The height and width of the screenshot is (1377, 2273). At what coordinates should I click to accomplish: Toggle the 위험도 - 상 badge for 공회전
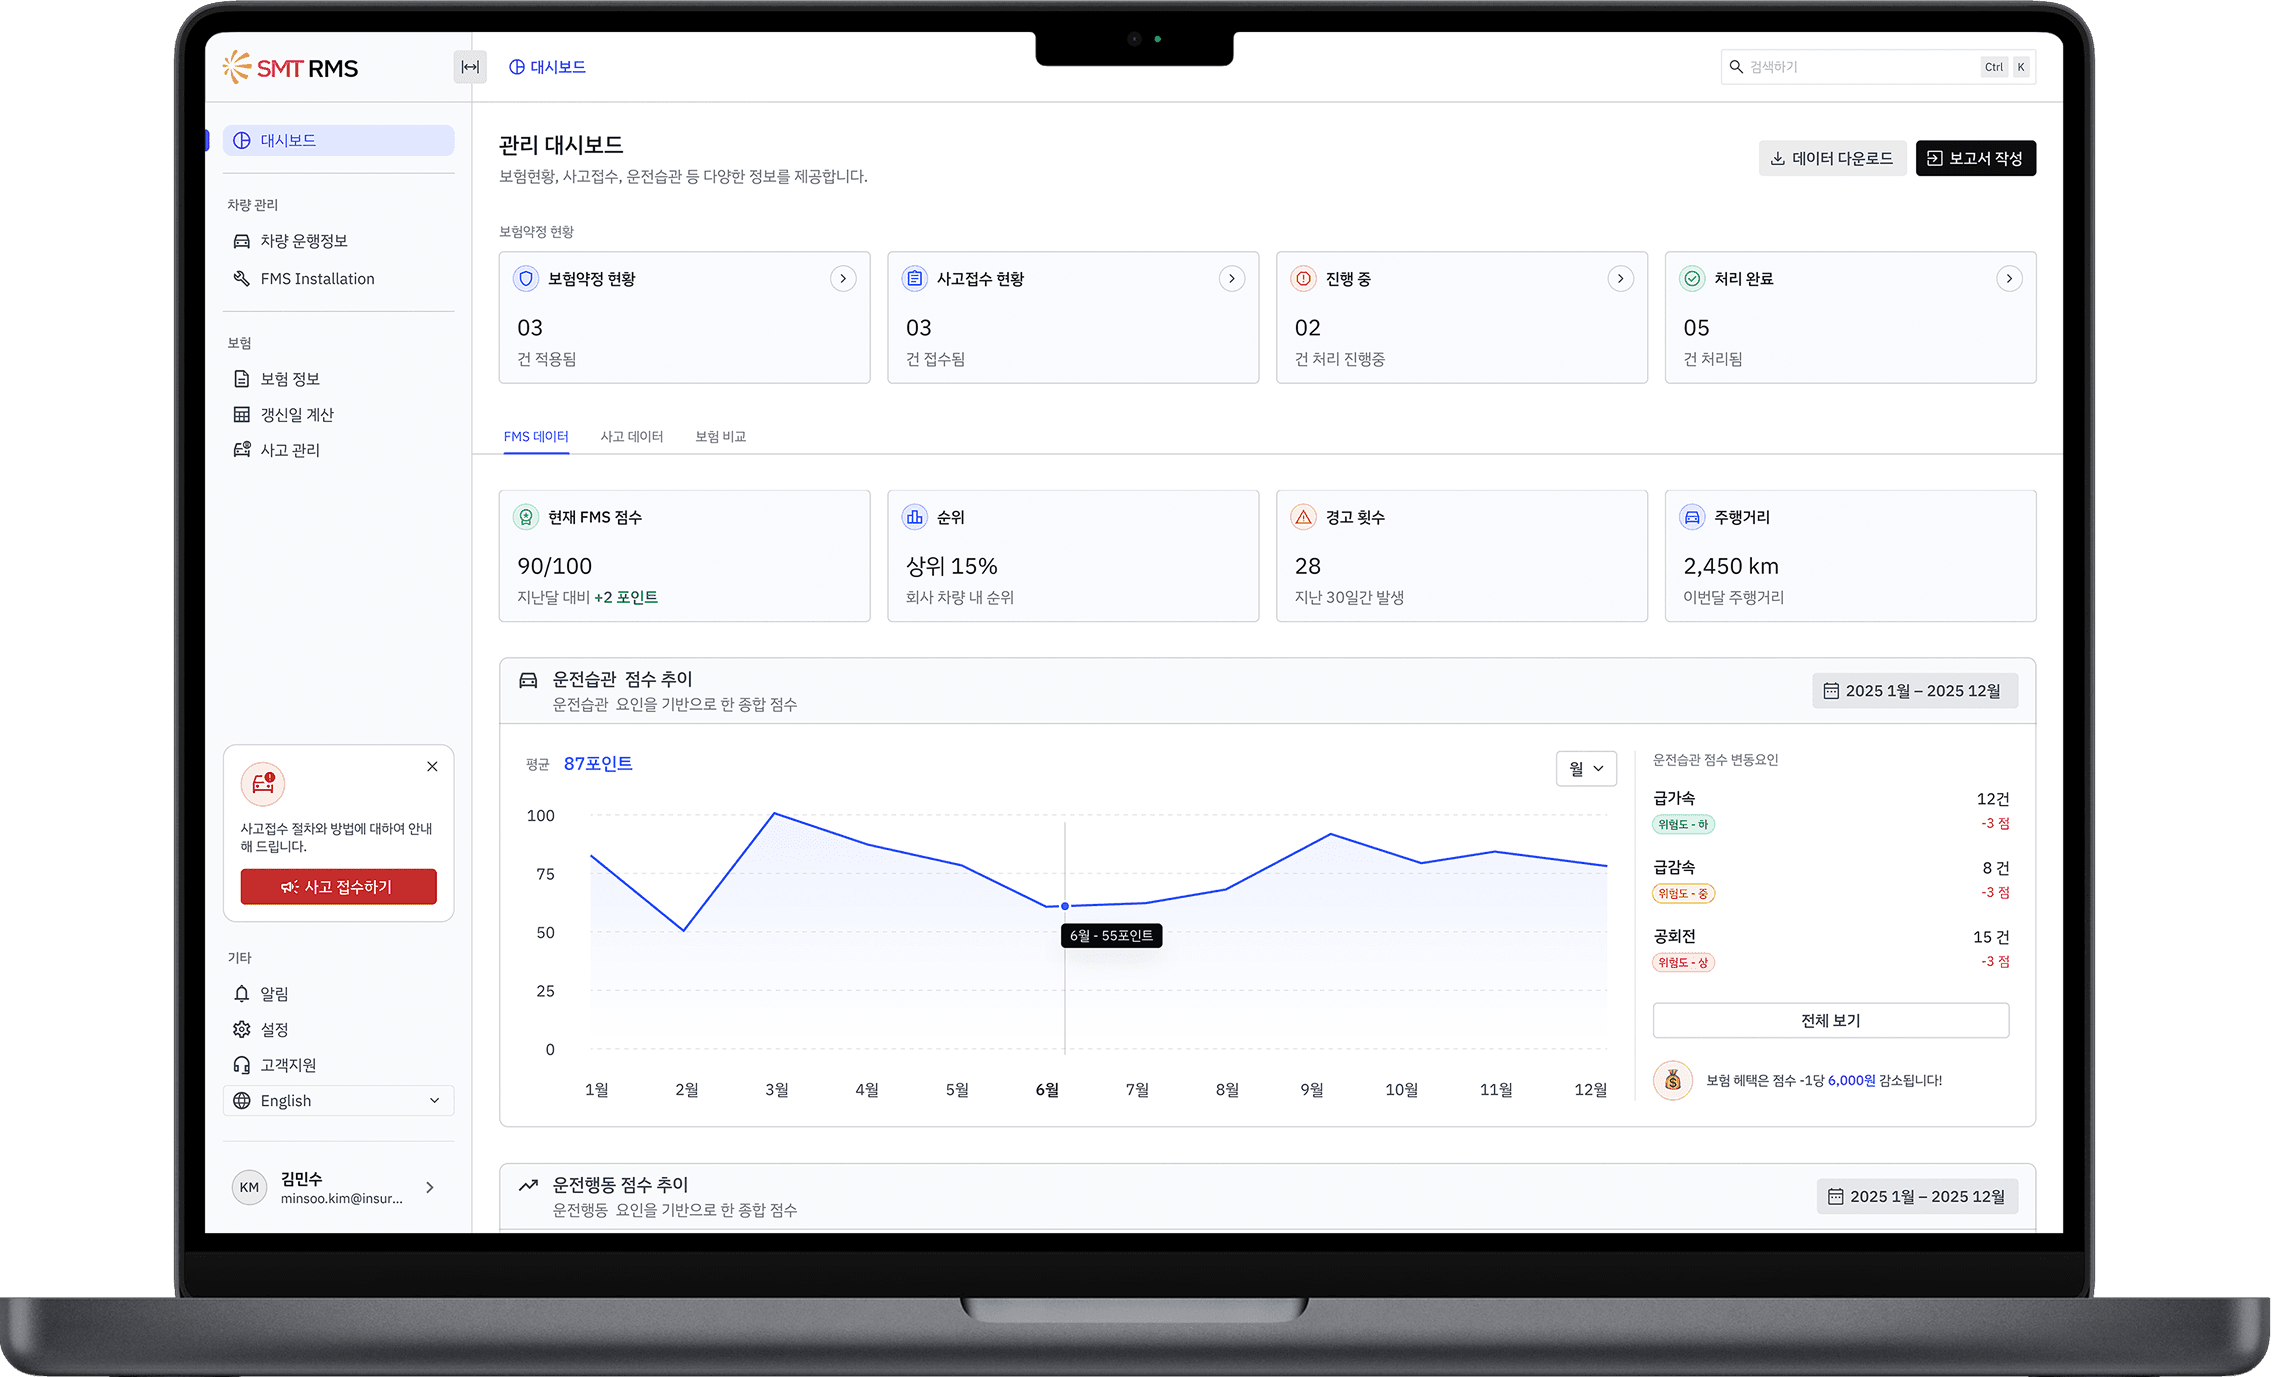pos(1683,962)
